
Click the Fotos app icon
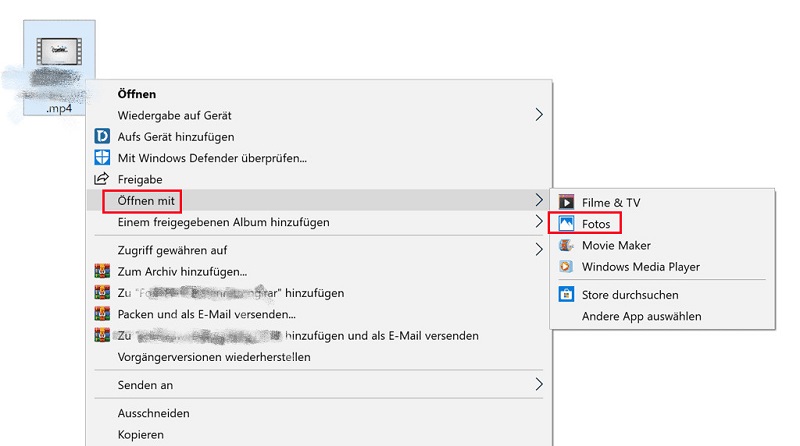566,224
